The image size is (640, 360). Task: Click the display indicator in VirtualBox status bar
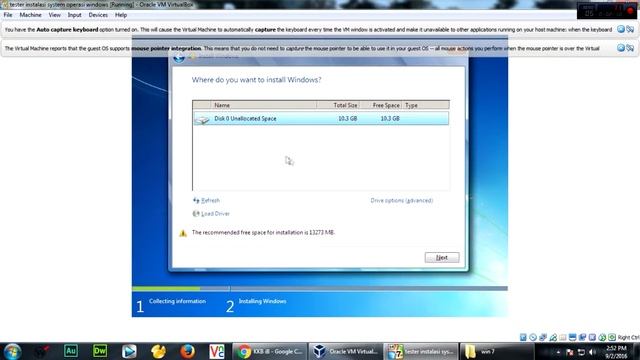(573, 337)
